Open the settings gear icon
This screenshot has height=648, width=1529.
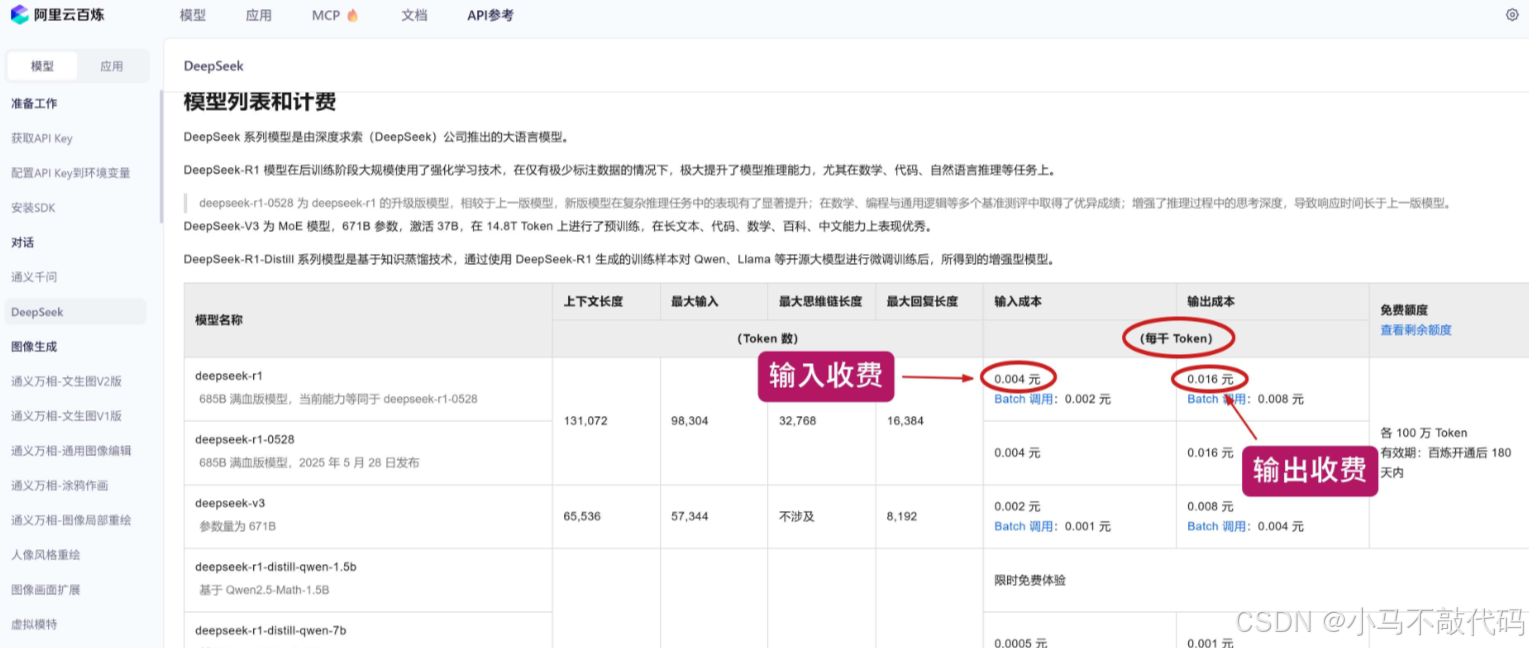tap(1512, 15)
